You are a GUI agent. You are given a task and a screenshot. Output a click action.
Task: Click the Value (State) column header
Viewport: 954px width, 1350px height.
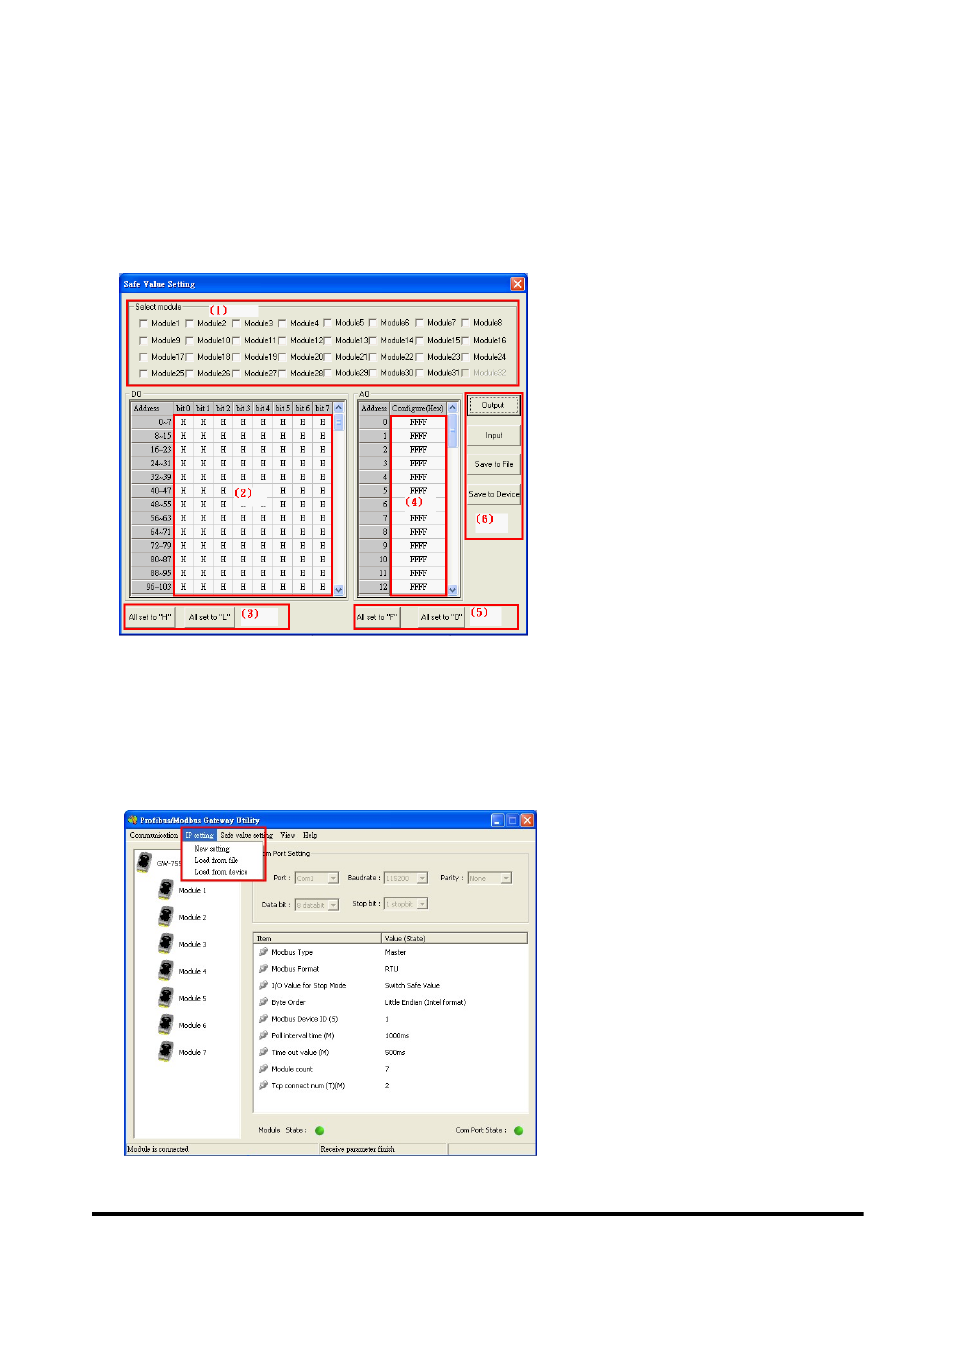tap(455, 938)
